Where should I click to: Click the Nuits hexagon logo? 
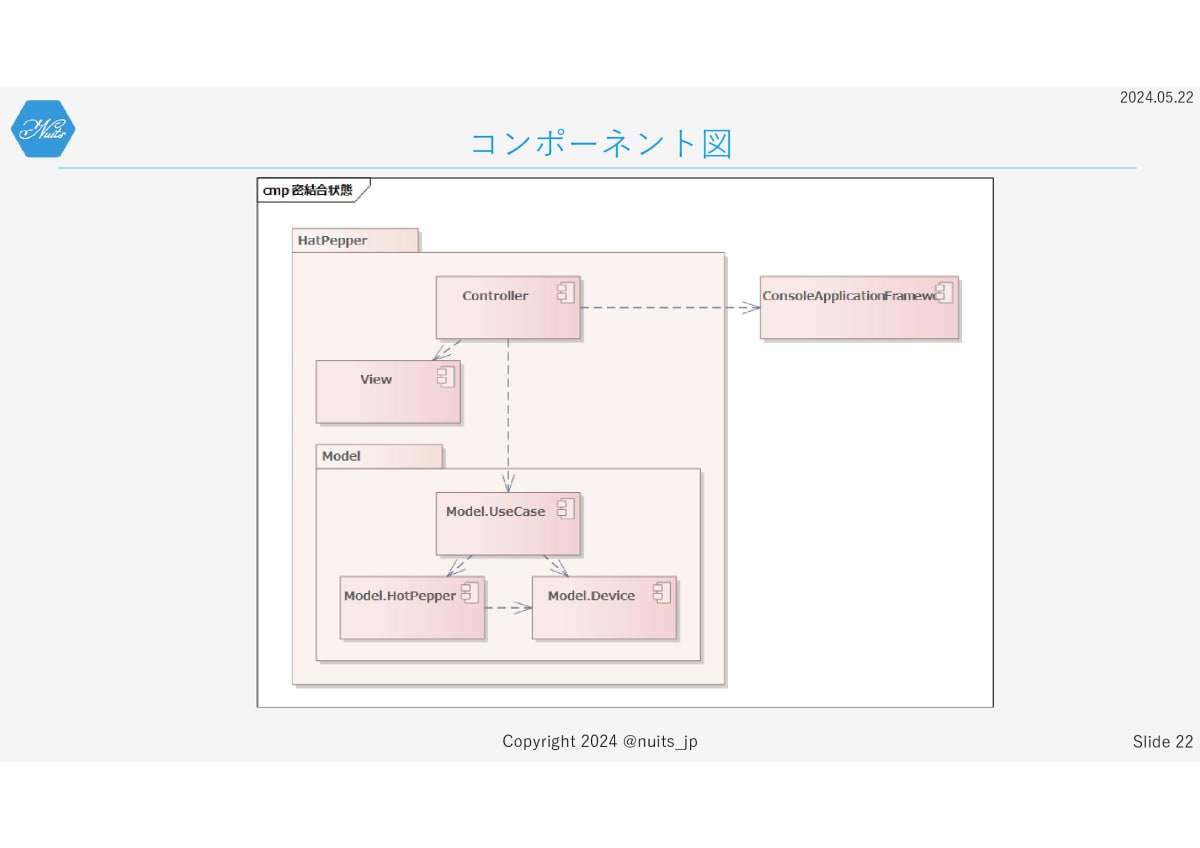coord(43,129)
